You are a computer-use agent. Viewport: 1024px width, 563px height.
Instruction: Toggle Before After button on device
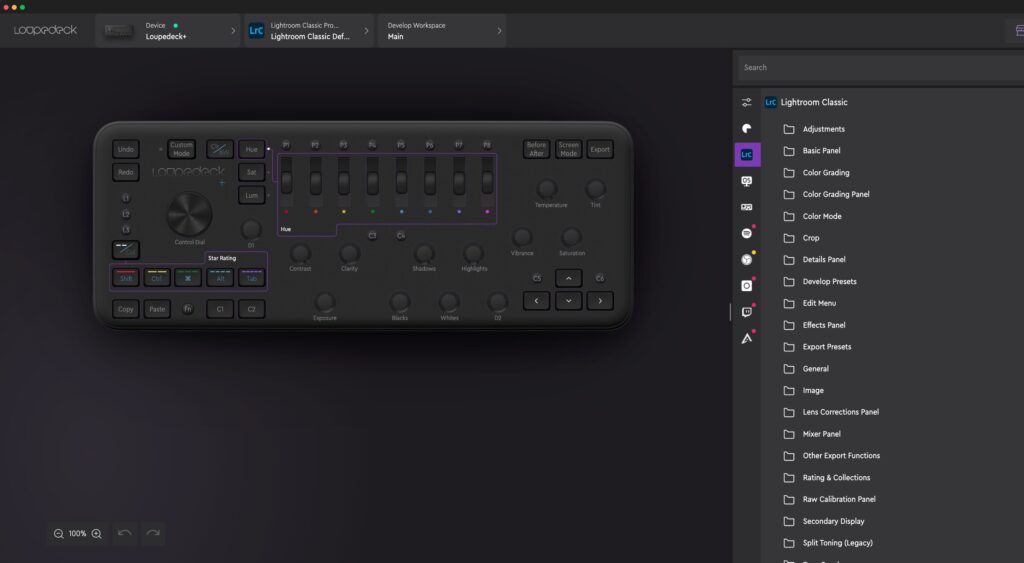(x=536, y=150)
